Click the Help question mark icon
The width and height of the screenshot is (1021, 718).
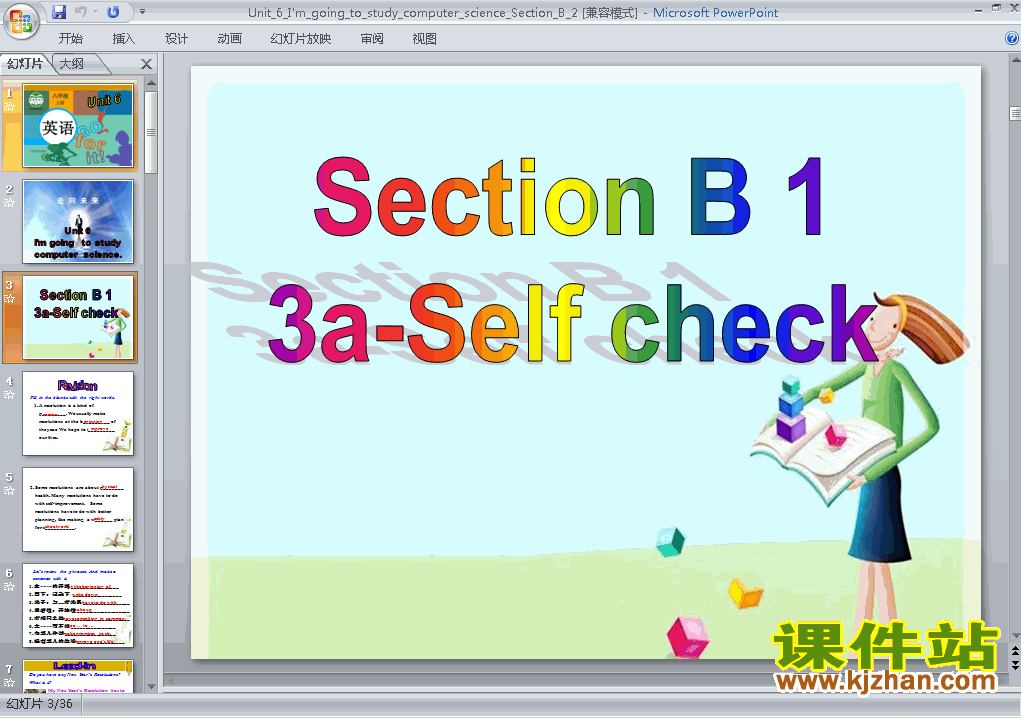1012,38
